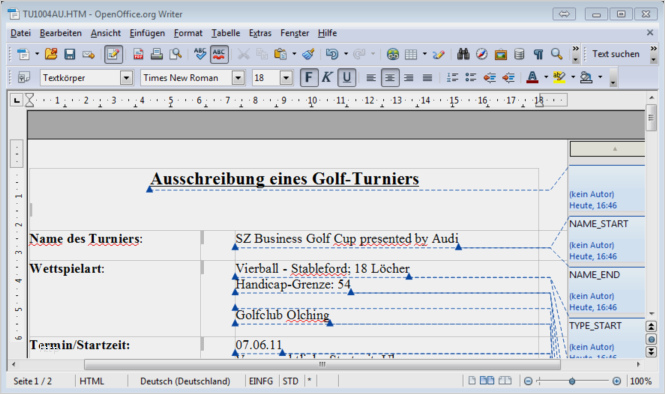Toggle AutoSpellcheck icon
665x394 pixels.
click(219, 54)
